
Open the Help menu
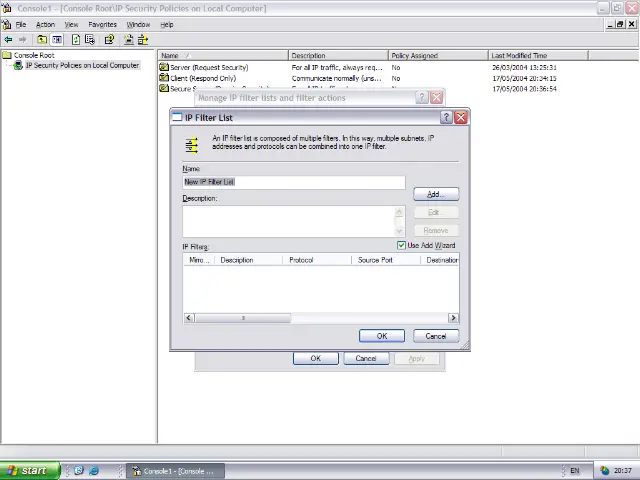point(167,24)
